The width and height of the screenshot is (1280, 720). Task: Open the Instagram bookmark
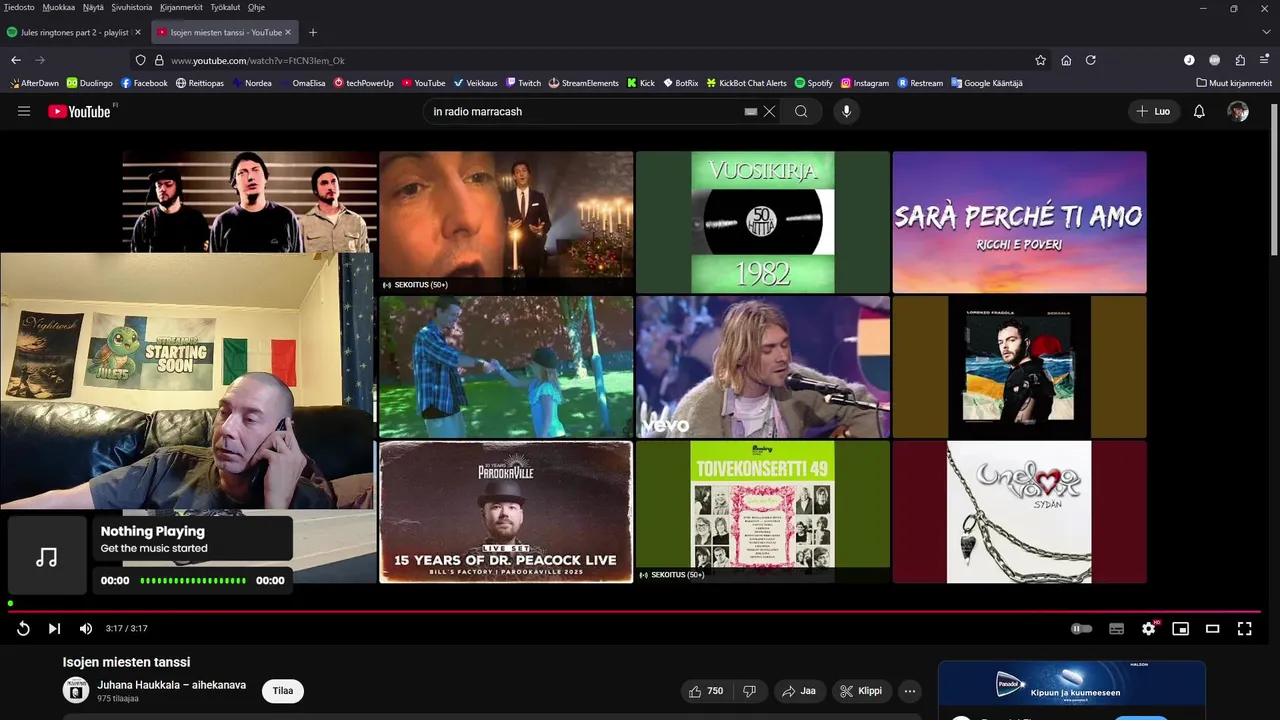click(865, 83)
